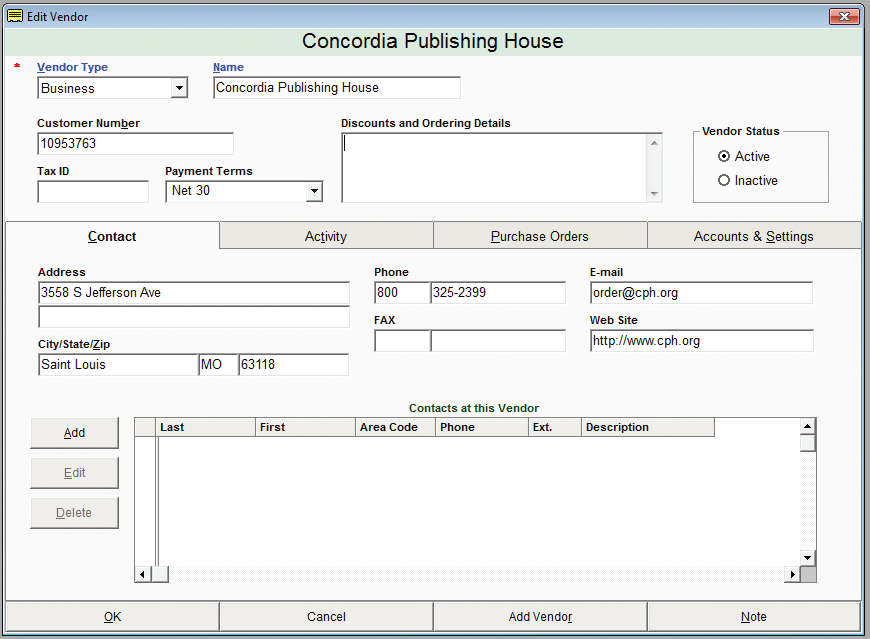
Task: Focus the E-mail address field
Action: click(x=700, y=293)
